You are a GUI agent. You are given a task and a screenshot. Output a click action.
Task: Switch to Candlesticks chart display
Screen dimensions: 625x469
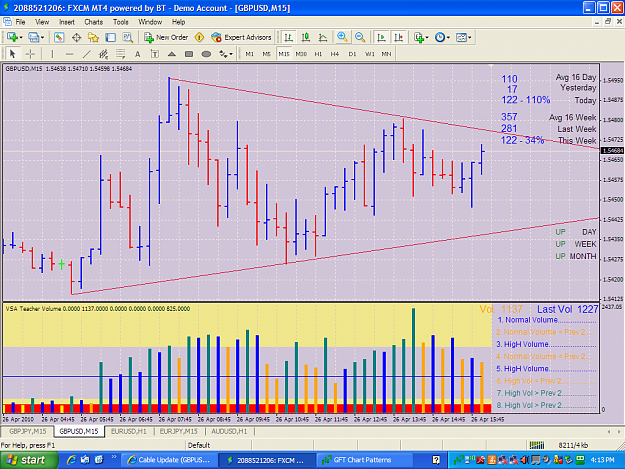point(305,37)
